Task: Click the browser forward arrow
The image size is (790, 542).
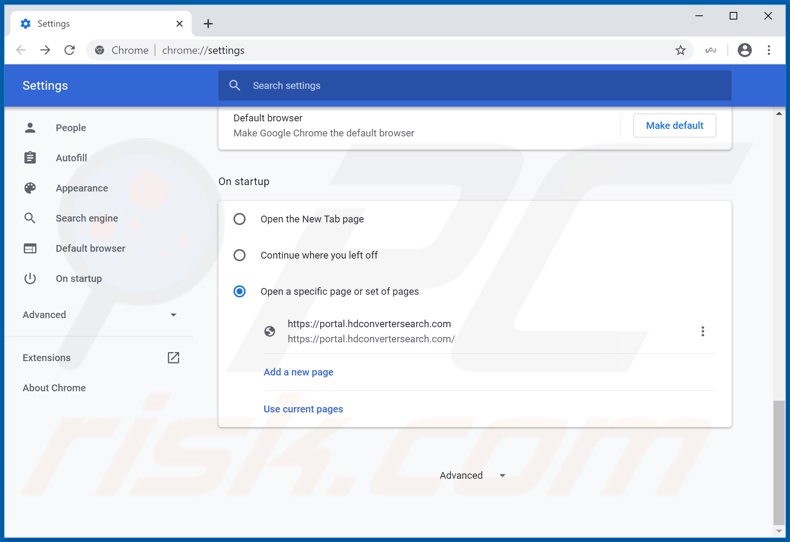Action: [45, 50]
